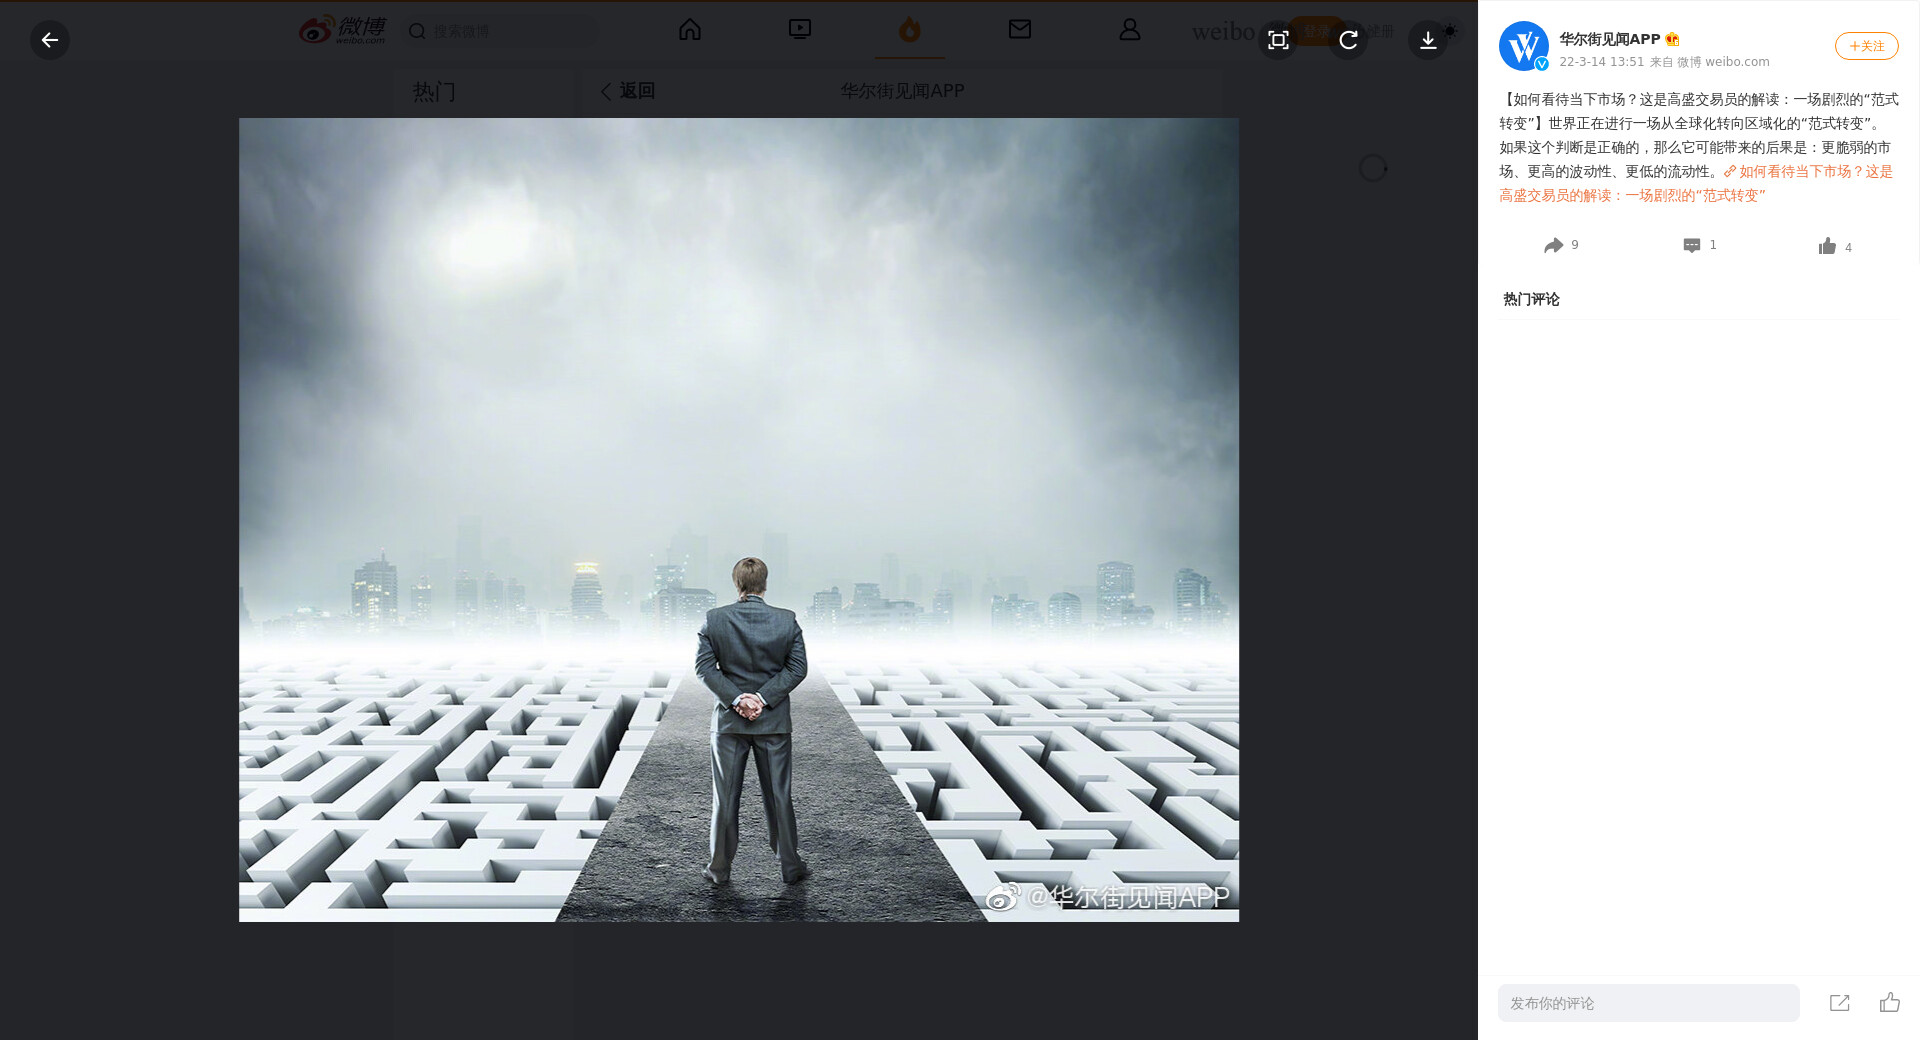This screenshot has width=1920, height=1040.
Task: Follow 华尔街见闻APP with +关注 button
Action: click(x=1866, y=46)
